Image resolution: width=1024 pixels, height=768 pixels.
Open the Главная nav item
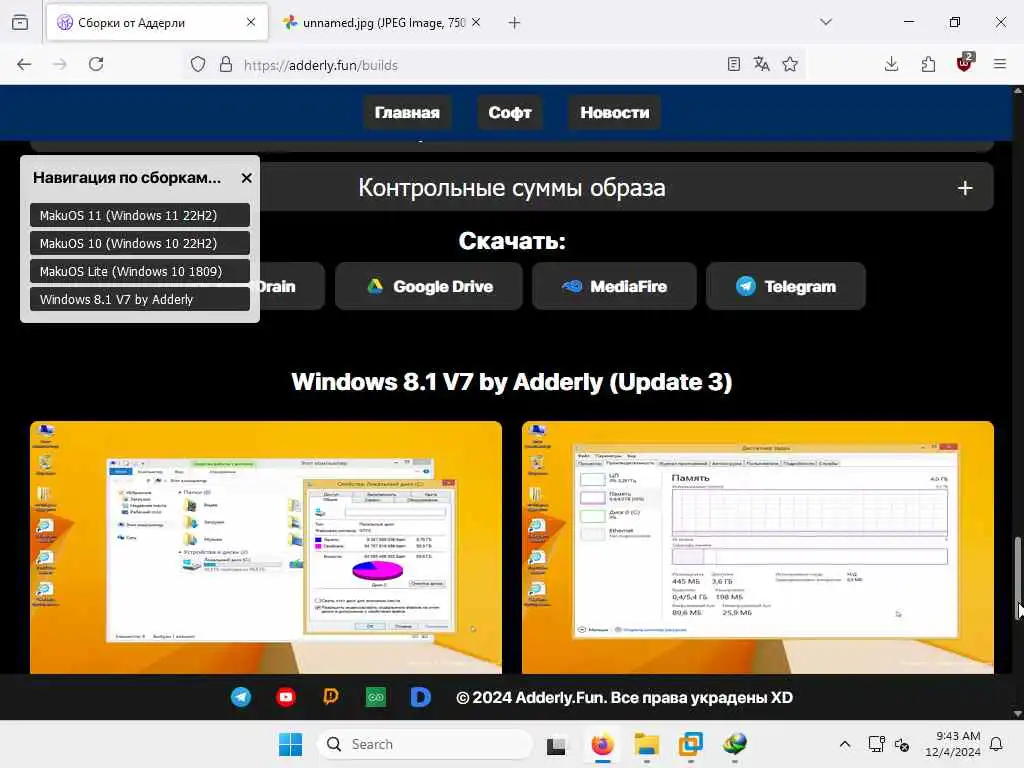pos(407,112)
